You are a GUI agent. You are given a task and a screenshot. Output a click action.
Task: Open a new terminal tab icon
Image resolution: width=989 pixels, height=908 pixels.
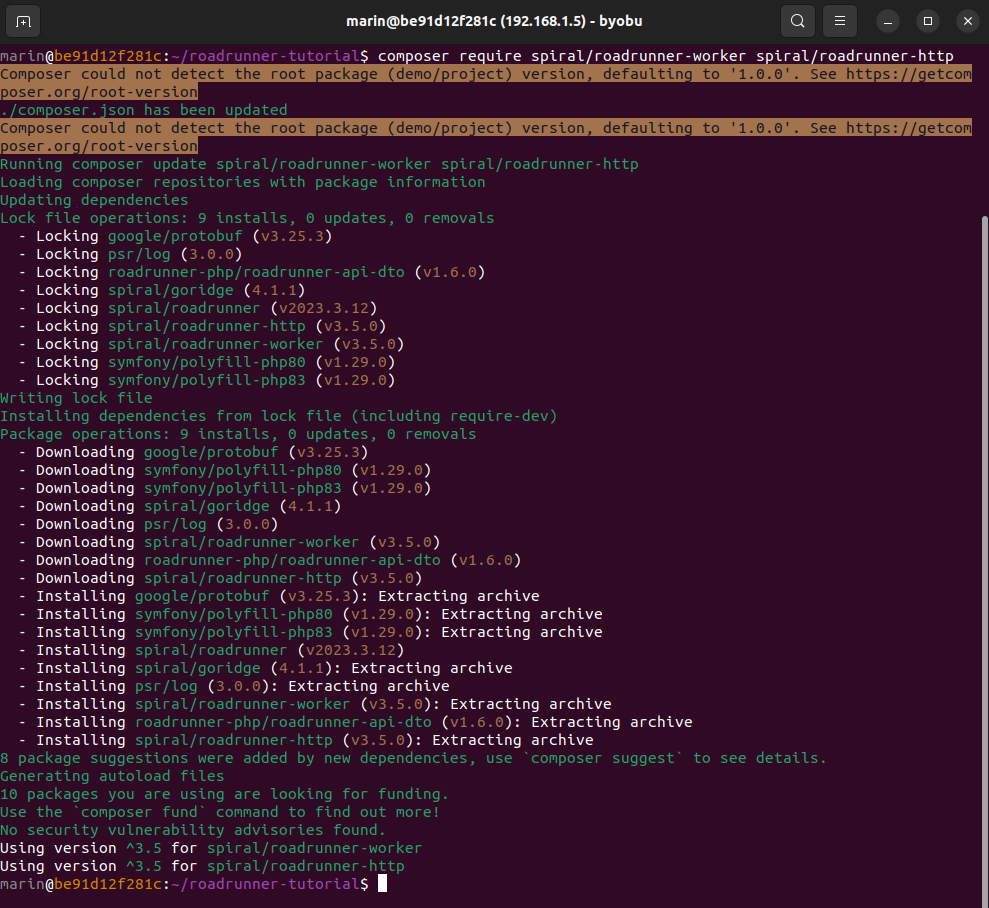pyautogui.click(x=23, y=21)
